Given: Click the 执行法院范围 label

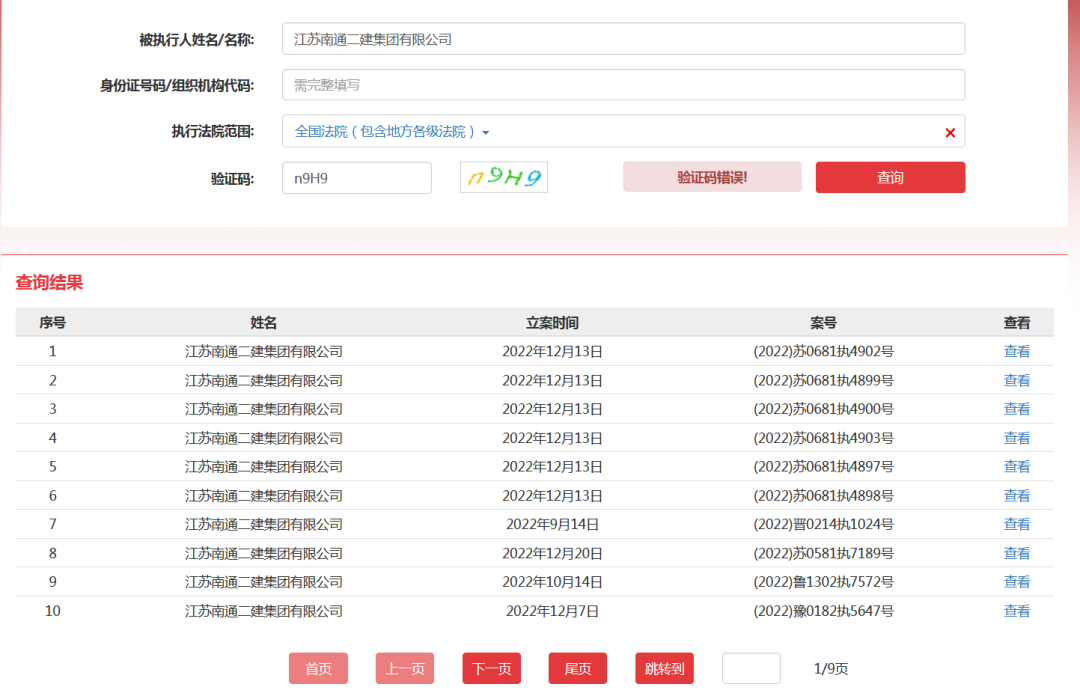Looking at the screenshot, I should (x=213, y=132).
